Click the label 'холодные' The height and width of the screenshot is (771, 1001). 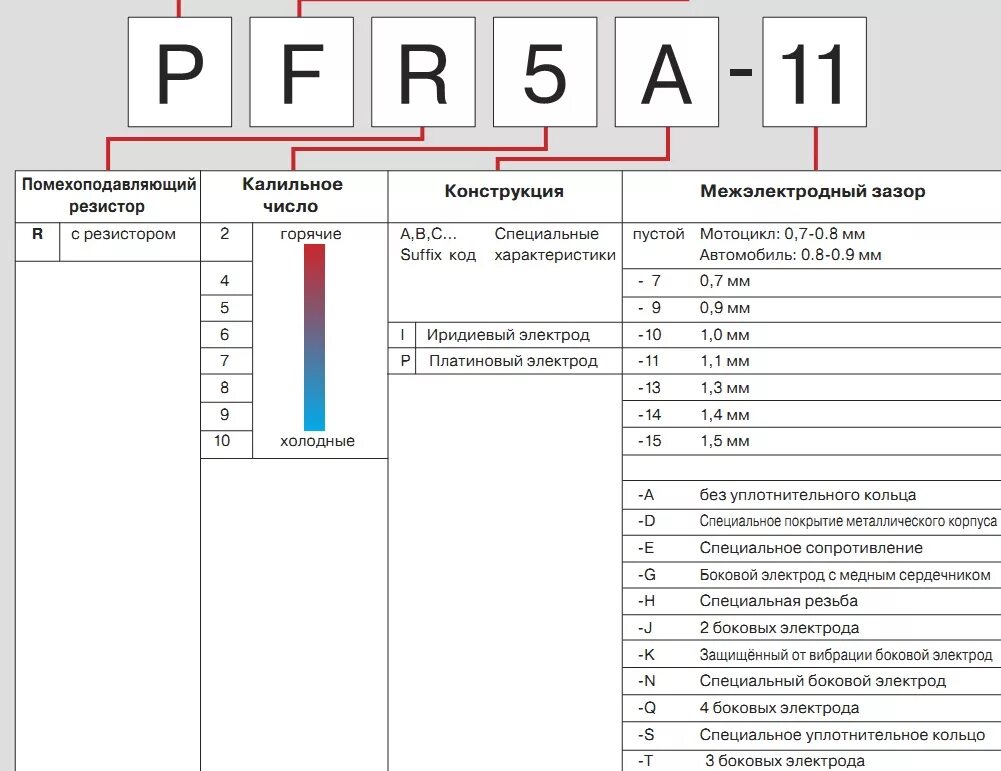point(317,441)
